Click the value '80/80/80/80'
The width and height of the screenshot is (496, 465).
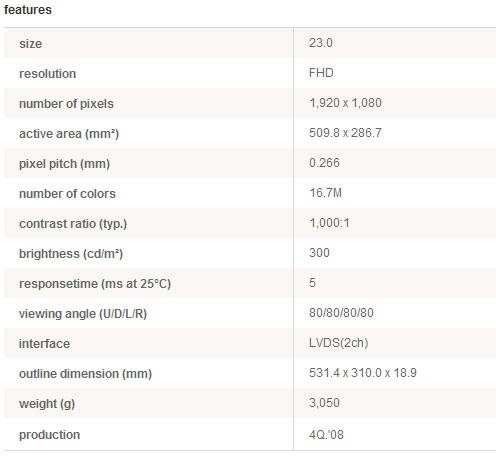tap(341, 313)
